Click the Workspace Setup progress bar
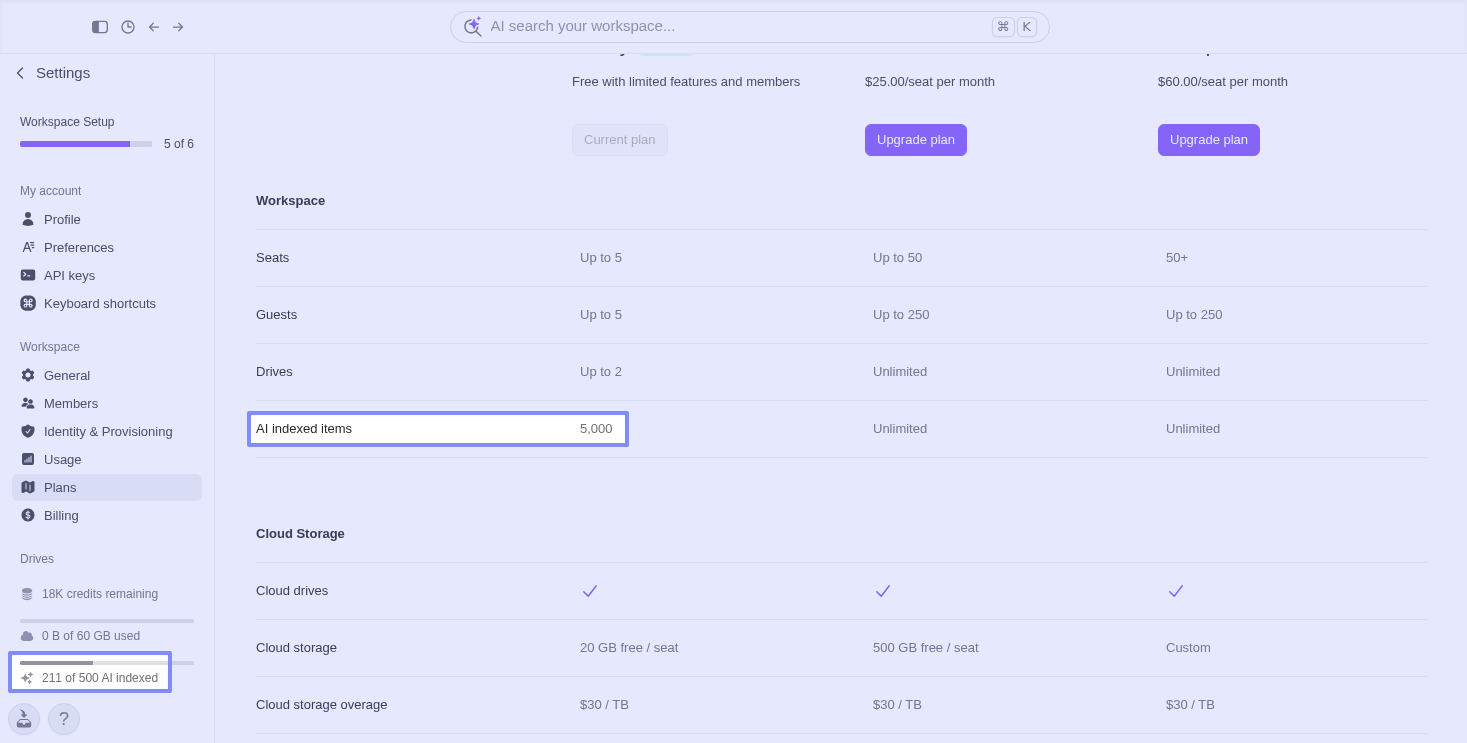Image resolution: width=1467 pixels, height=743 pixels. click(x=86, y=144)
